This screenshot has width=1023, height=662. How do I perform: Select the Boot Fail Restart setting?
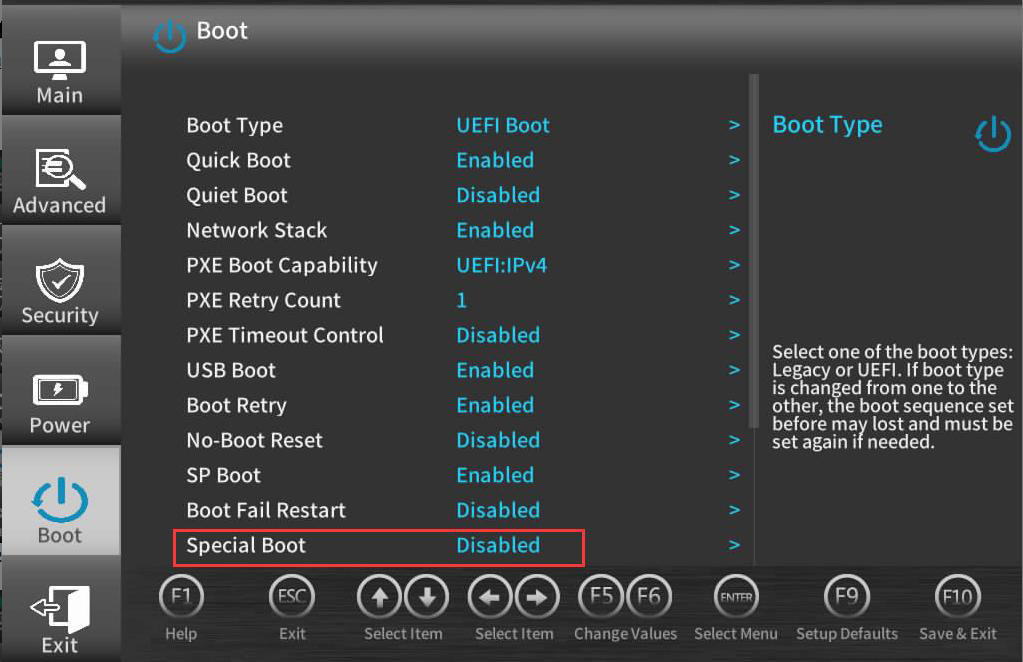[266, 510]
